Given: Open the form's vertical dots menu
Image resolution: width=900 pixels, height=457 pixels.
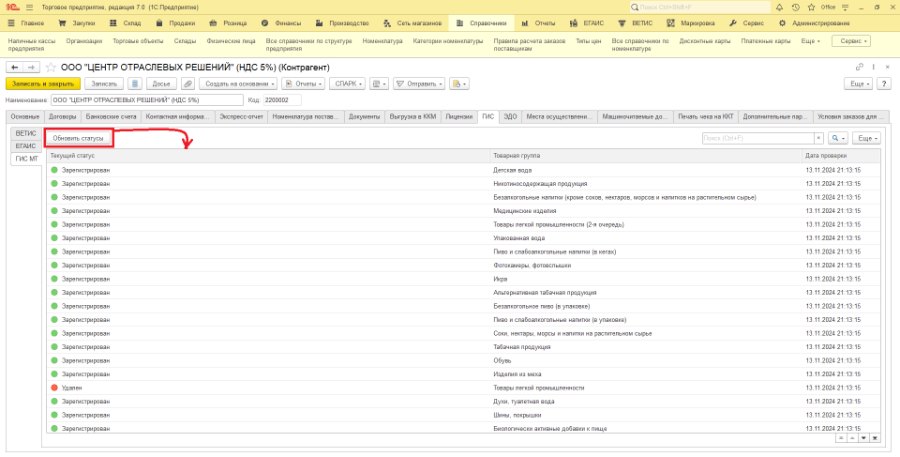Looking at the screenshot, I should click(874, 67).
